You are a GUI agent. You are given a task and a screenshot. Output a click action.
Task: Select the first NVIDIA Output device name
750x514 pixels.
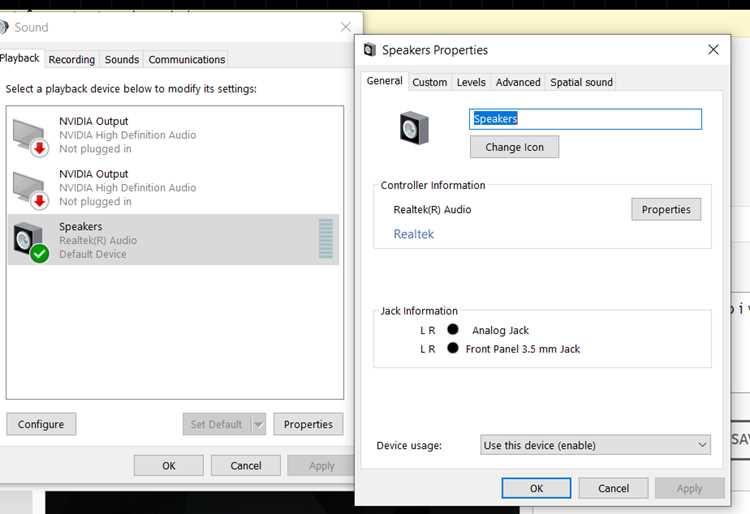click(x=94, y=121)
